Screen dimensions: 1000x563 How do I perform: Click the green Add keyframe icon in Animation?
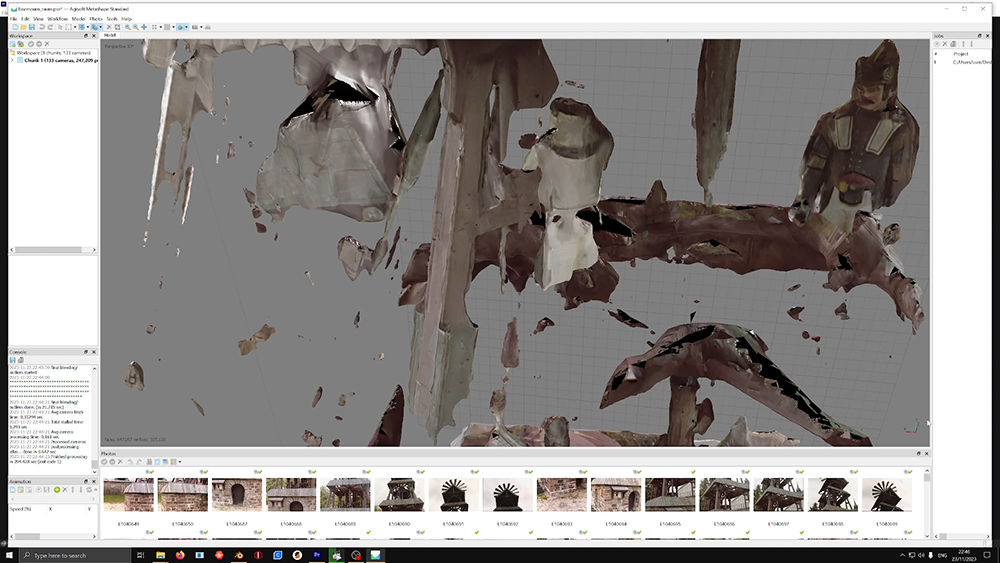57,489
